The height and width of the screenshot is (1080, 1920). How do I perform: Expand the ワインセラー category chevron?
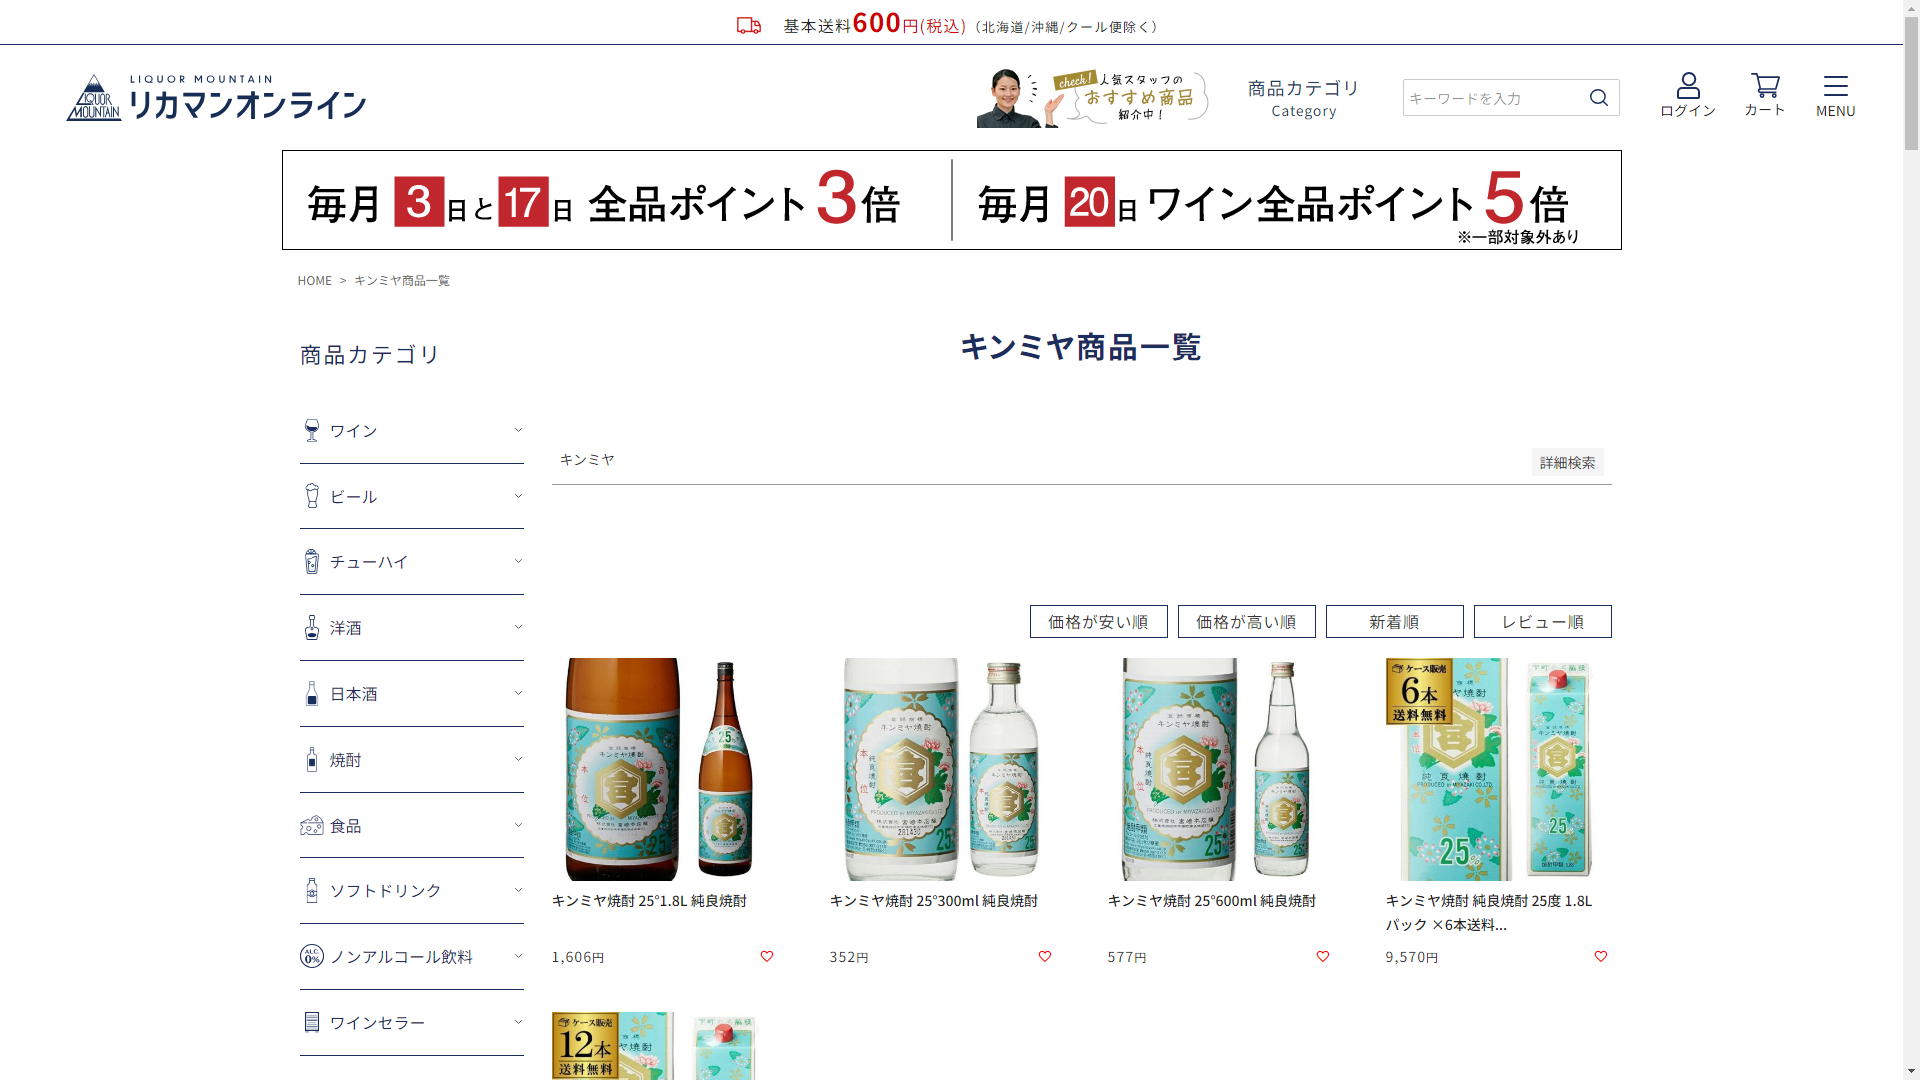pyautogui.click(x=518, y=1022)
